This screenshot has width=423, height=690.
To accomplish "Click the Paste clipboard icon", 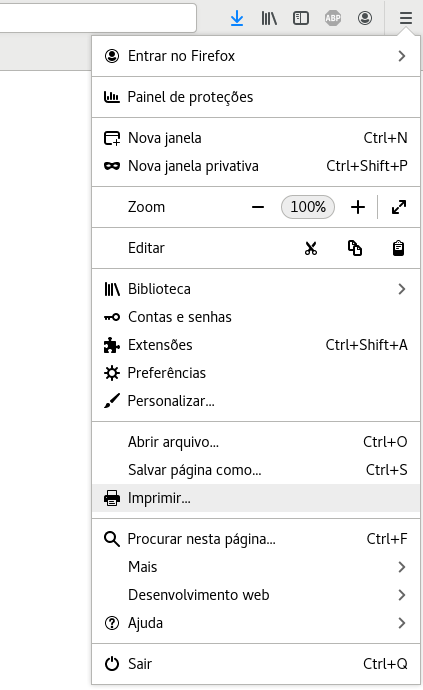I will pyautogui.click(x=398, y=248).
